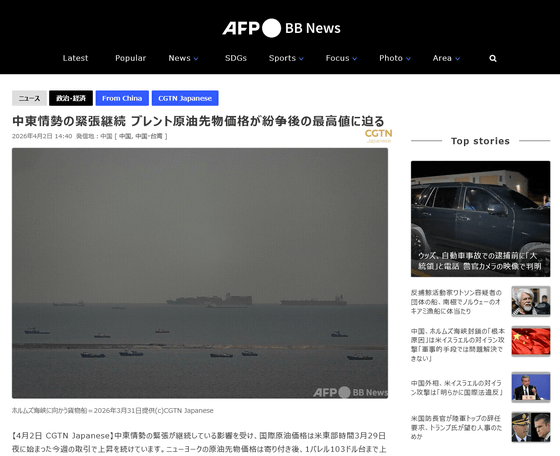The height and width of the screenshot is (456, 560).
Task: Click the CGTN Japanese logo beside the date
Action: coord(378,136)
